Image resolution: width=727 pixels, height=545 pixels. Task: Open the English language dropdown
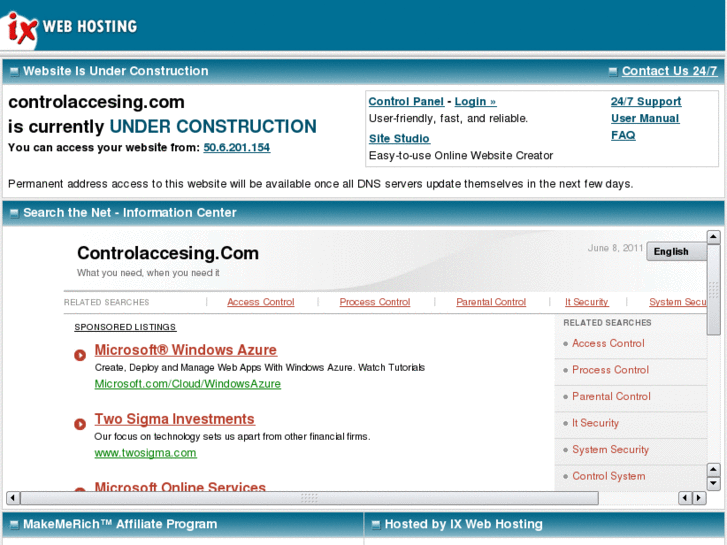(x=676, y=251)
